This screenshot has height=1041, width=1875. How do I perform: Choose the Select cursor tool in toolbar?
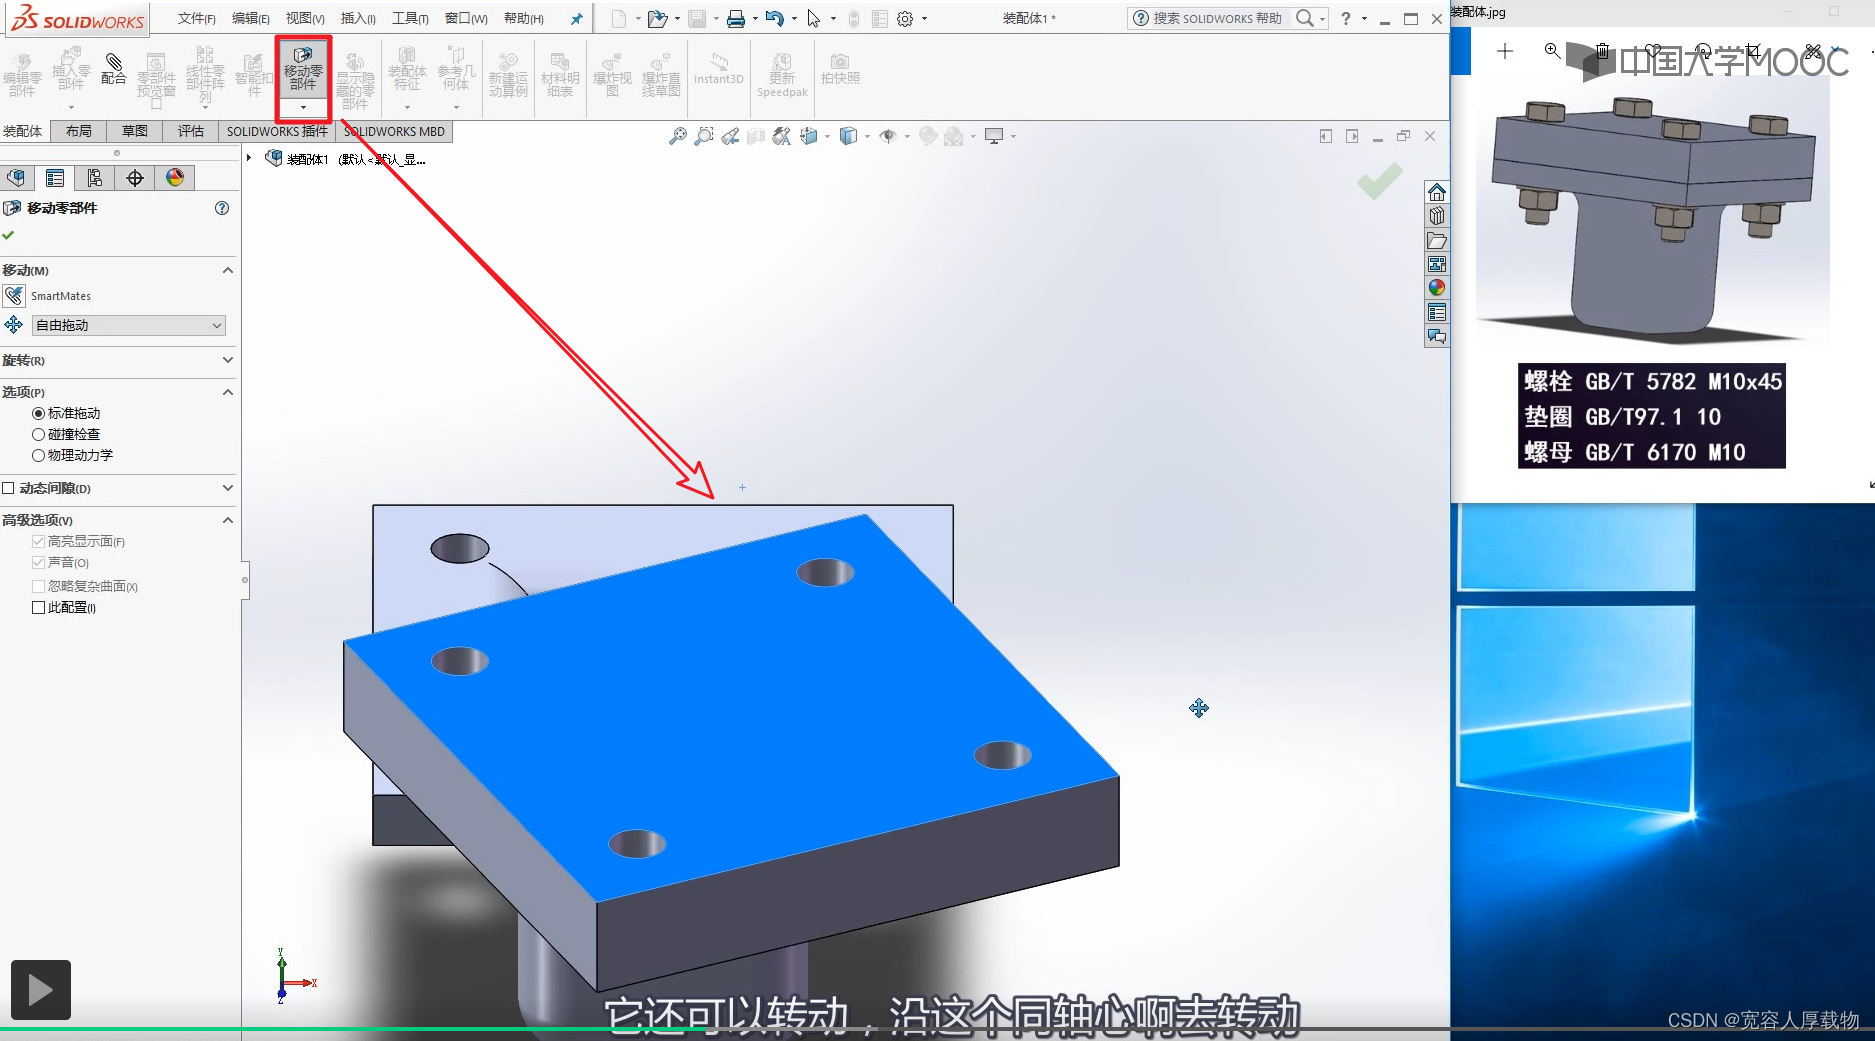pyautogui.click(x=814, y=19)
